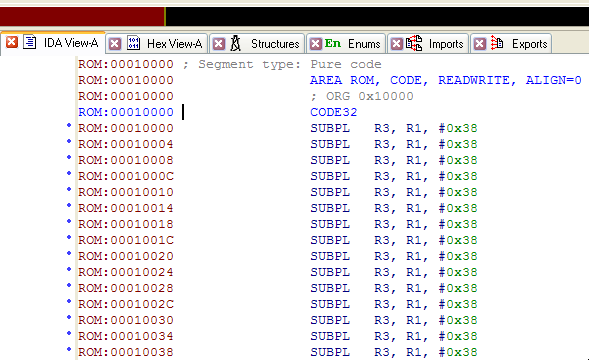Click the Imports tab icon
Screen dimensions: 589x360
(414, 43)
